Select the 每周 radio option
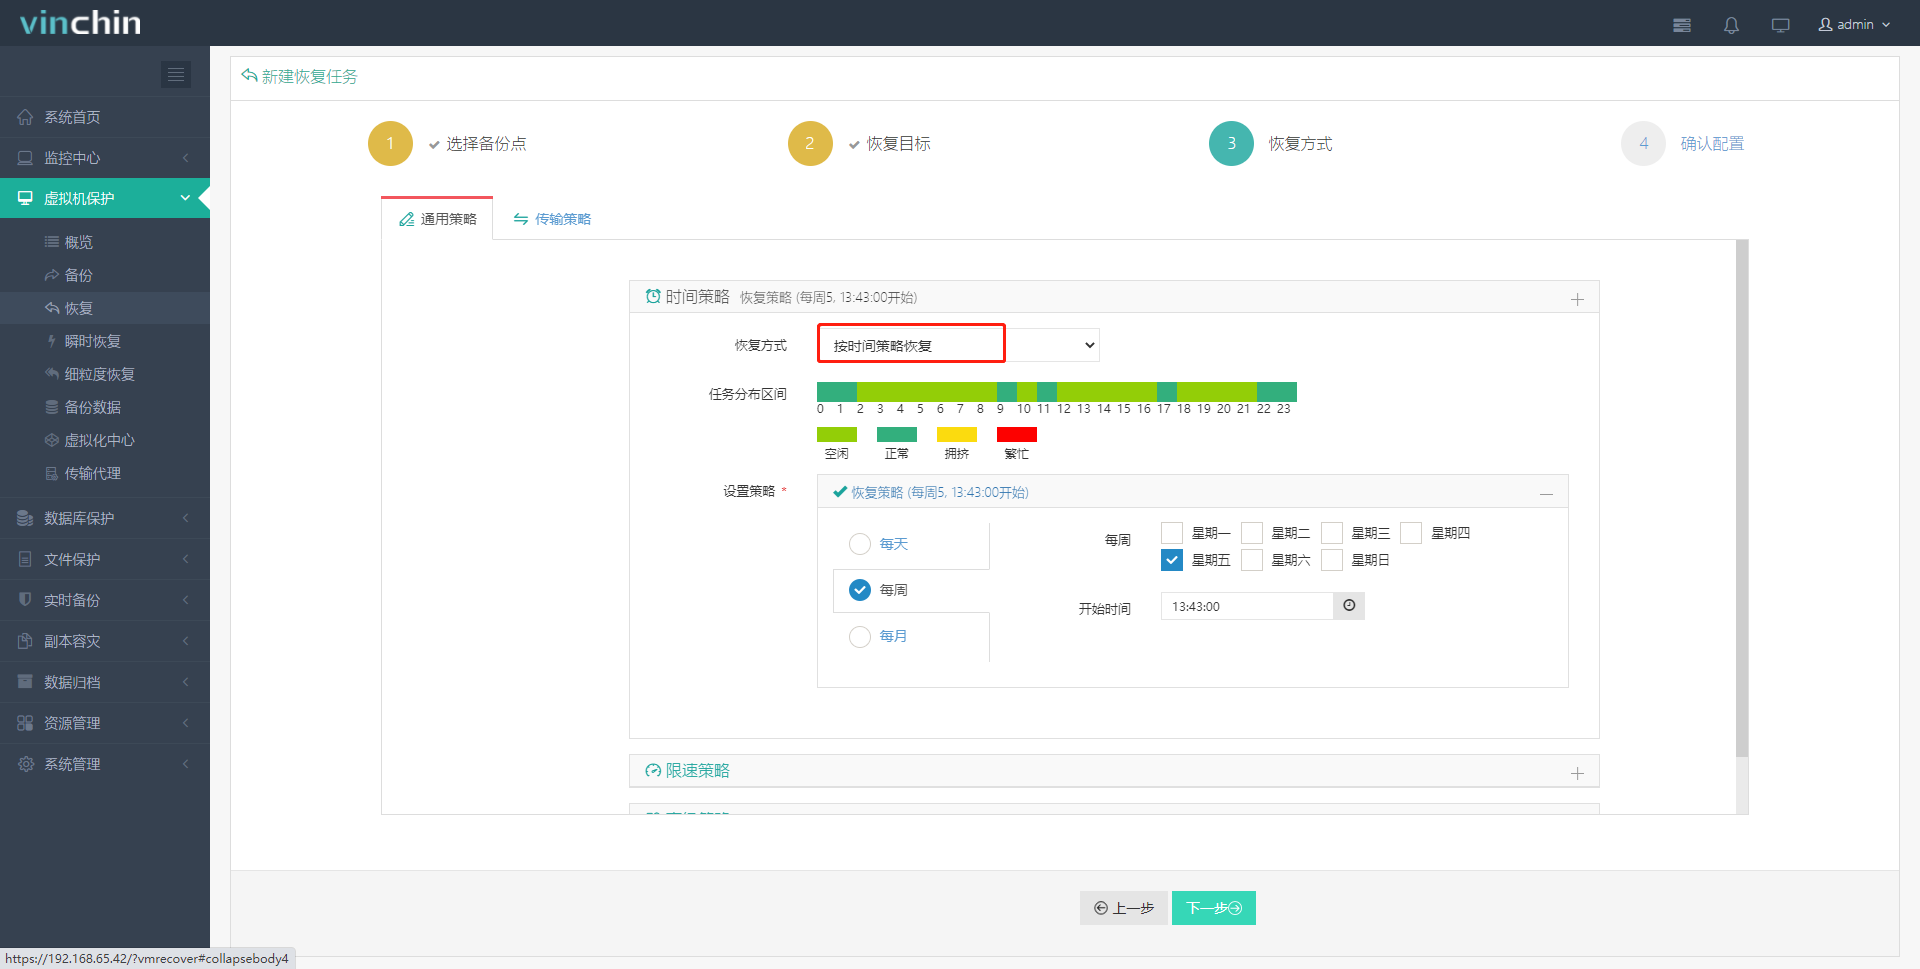 [x=860, y=590]
